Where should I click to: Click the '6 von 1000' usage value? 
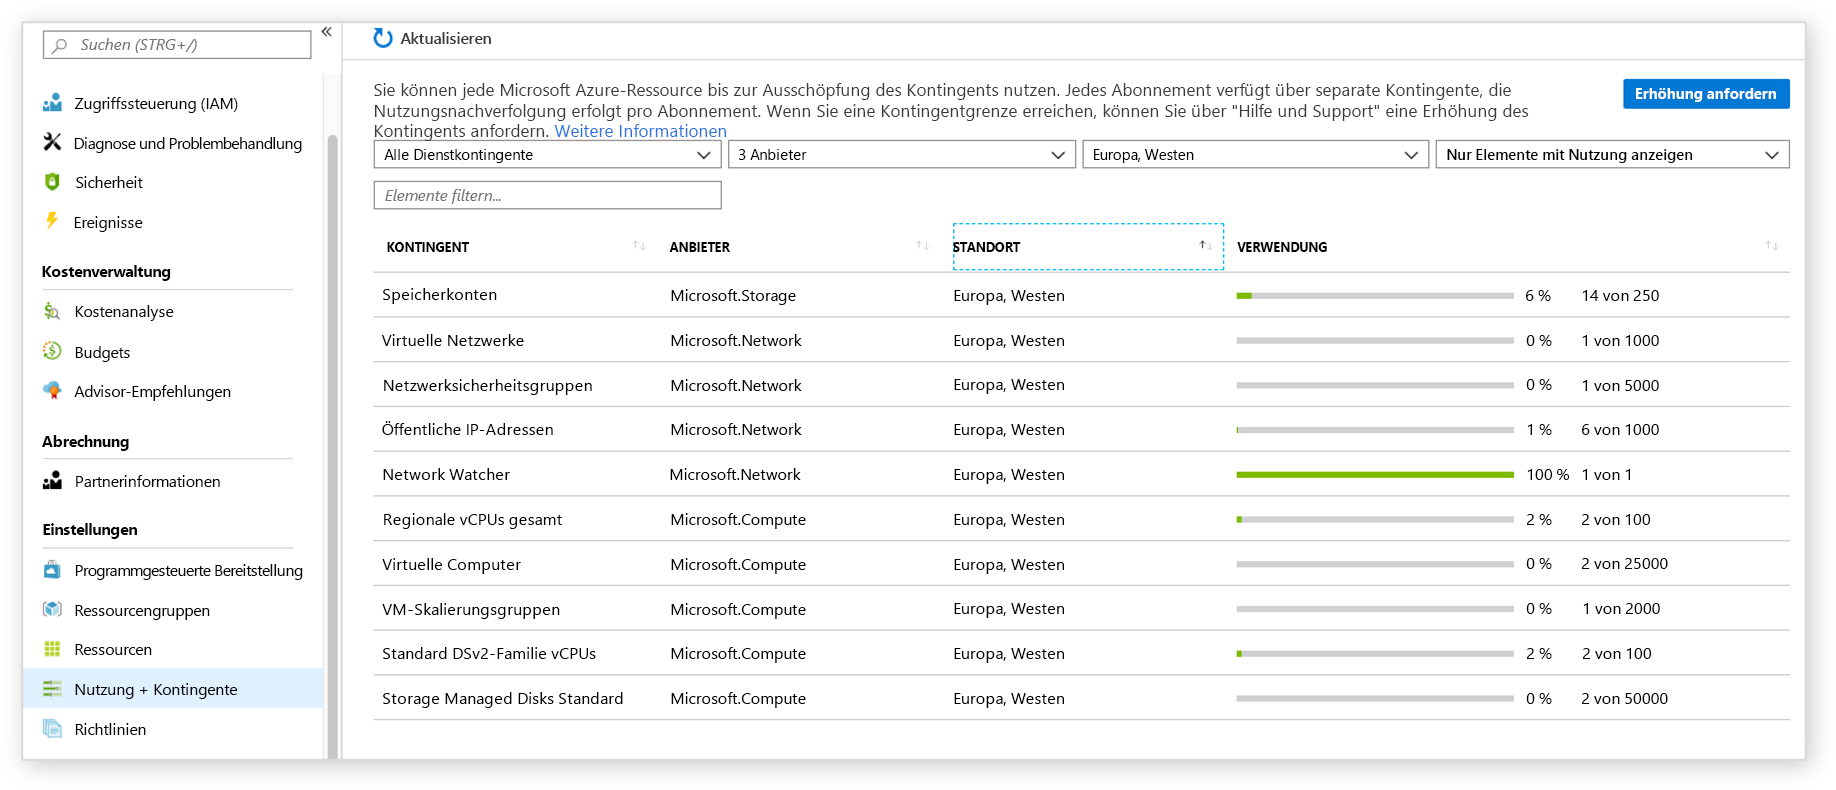pyautogui.click(x=1620, y=430)
